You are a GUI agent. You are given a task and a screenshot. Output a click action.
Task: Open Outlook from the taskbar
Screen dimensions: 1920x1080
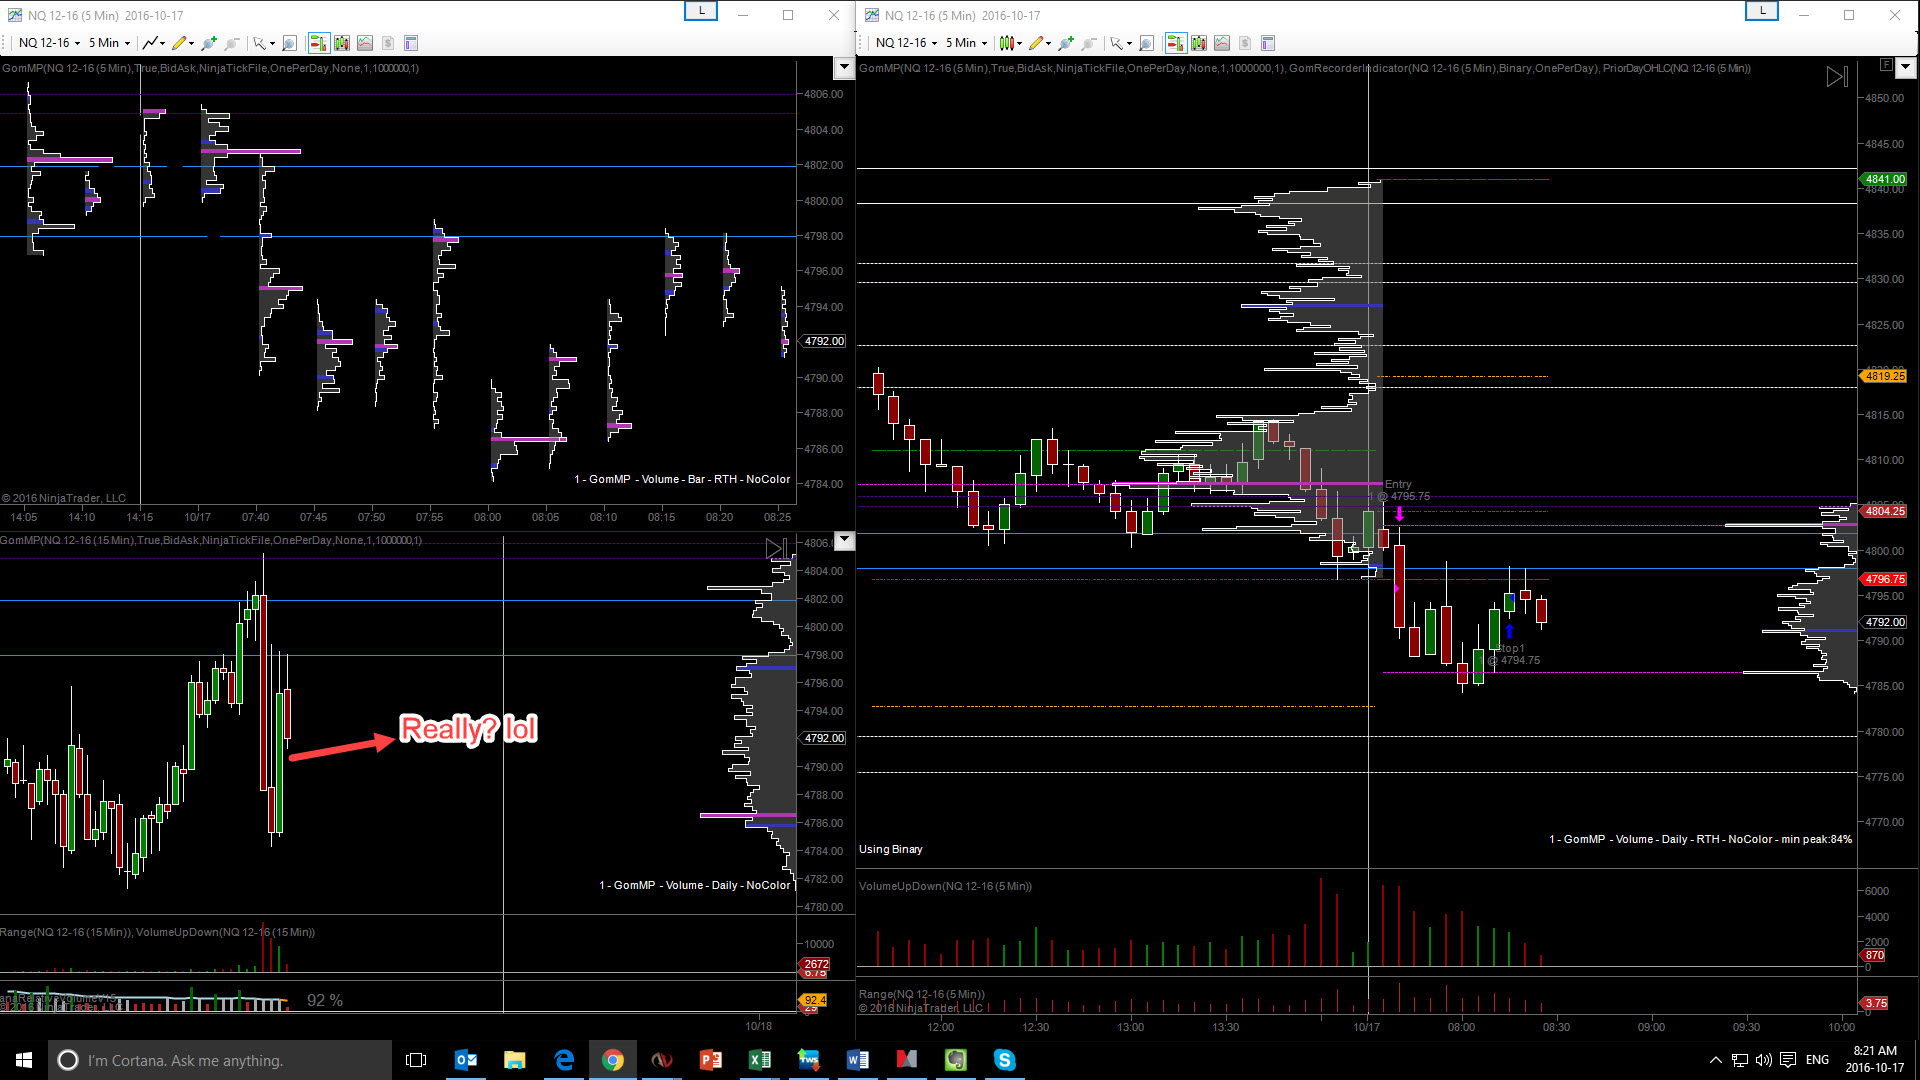click(466, 1060)
